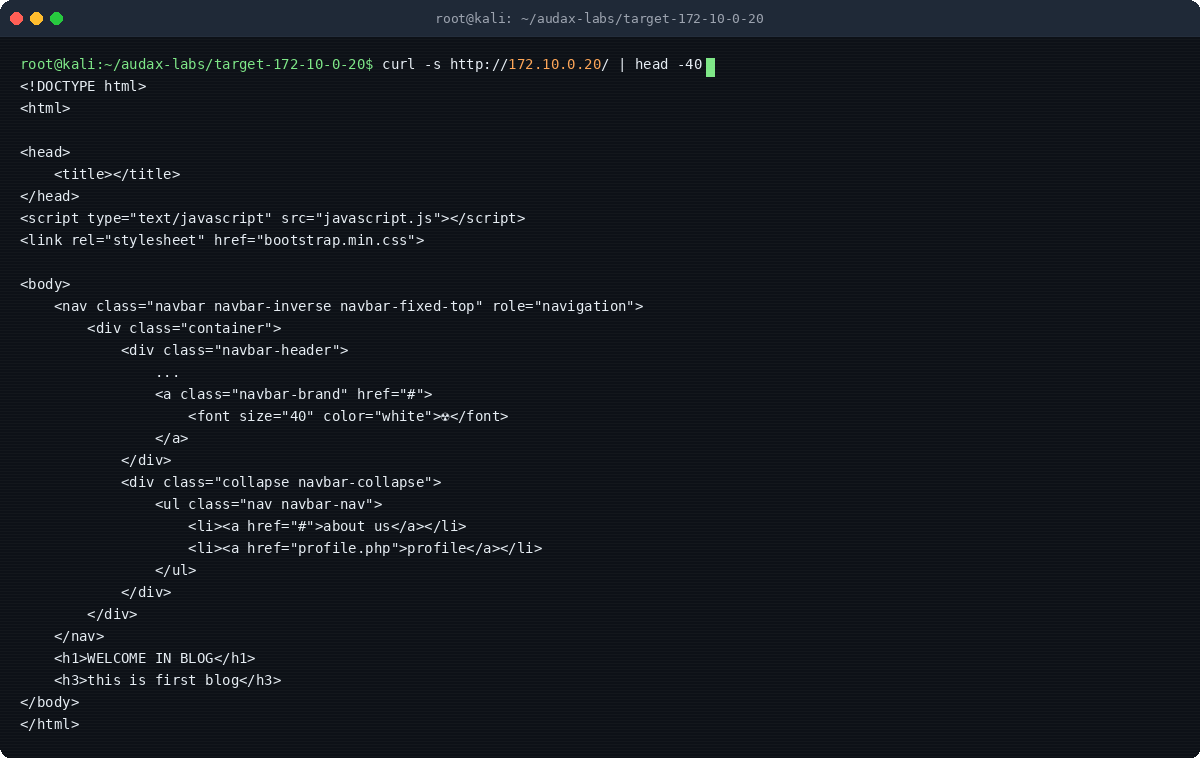Click the script line with src="javascript.js"
Viewport: 1200px width, 758px height.
(x=272, y=218)
